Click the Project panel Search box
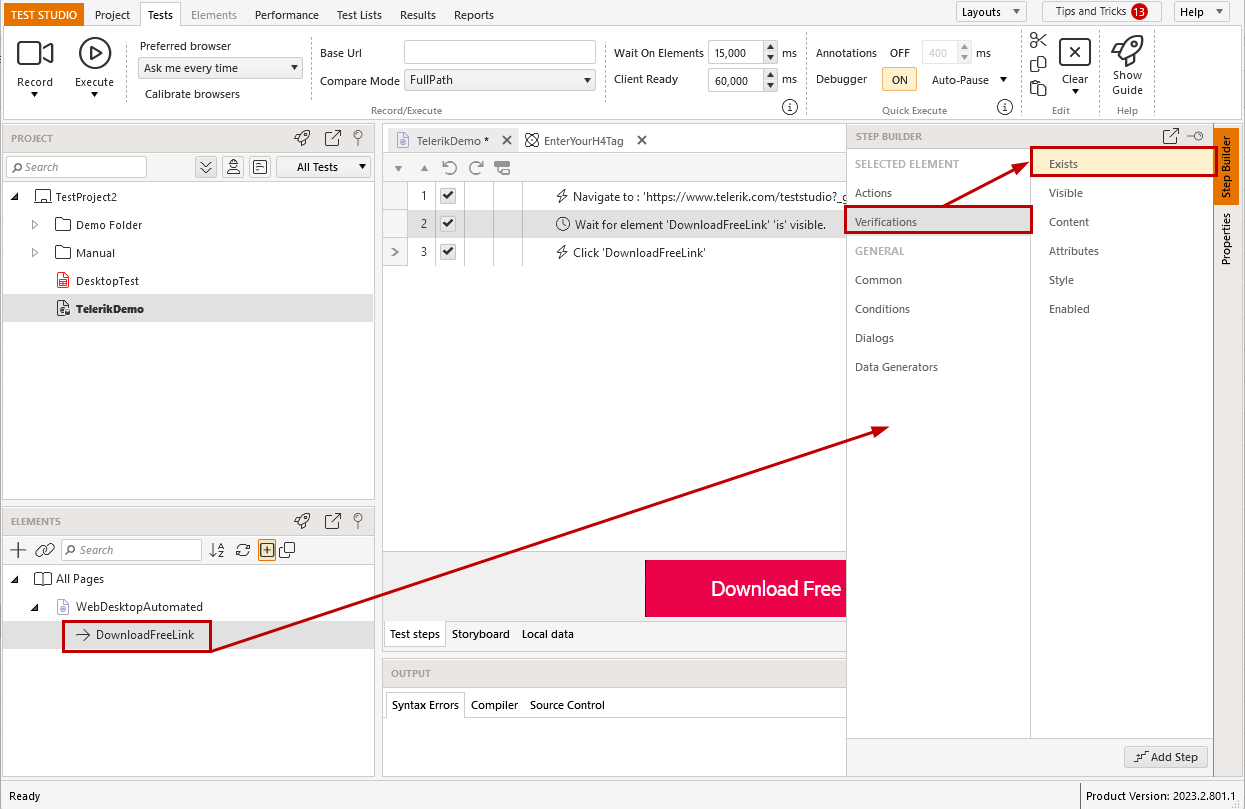The width and height of the screenshot is (1245, 809). (77, 167)
